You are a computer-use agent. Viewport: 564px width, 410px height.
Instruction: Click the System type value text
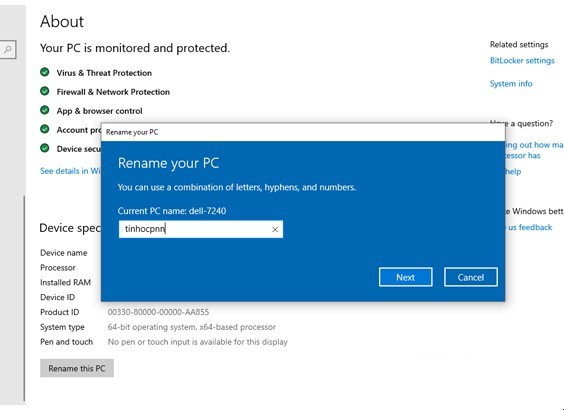pyautogui.click(x=192, y=327)
